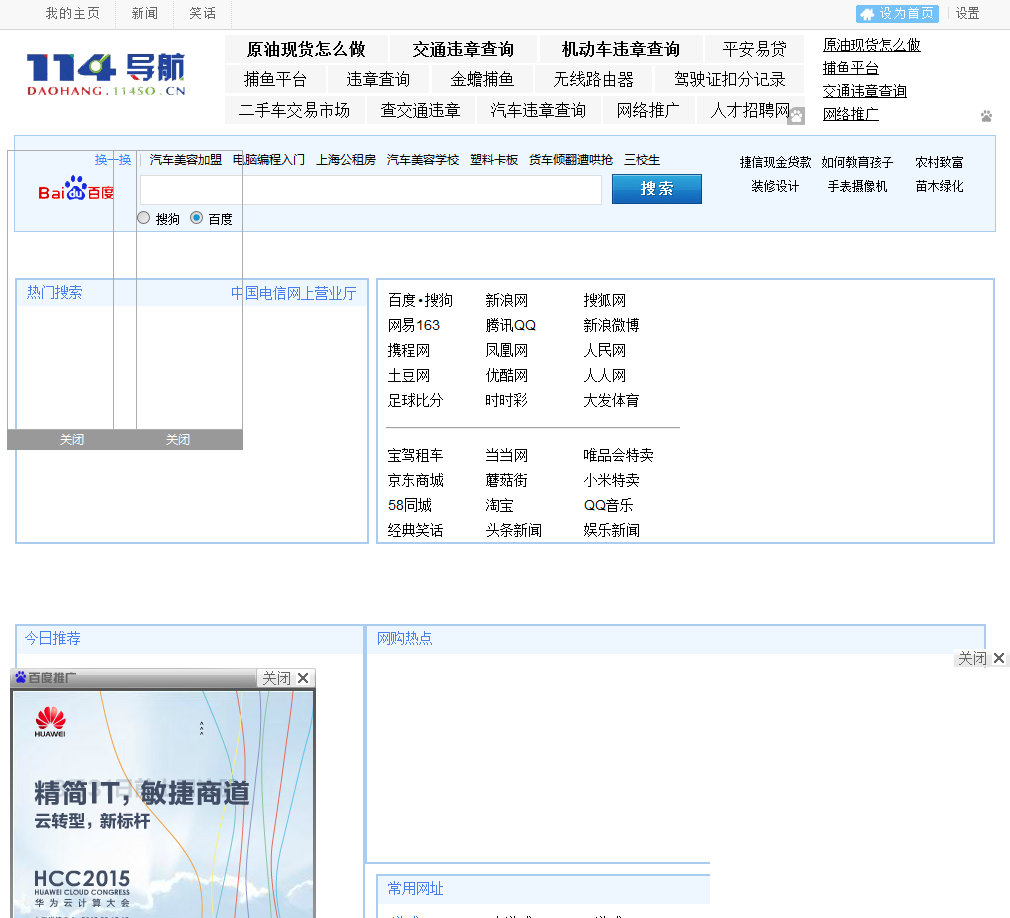Open the bold 交通违章查询 header link
1010x918 pixels.
click(463, 50)
